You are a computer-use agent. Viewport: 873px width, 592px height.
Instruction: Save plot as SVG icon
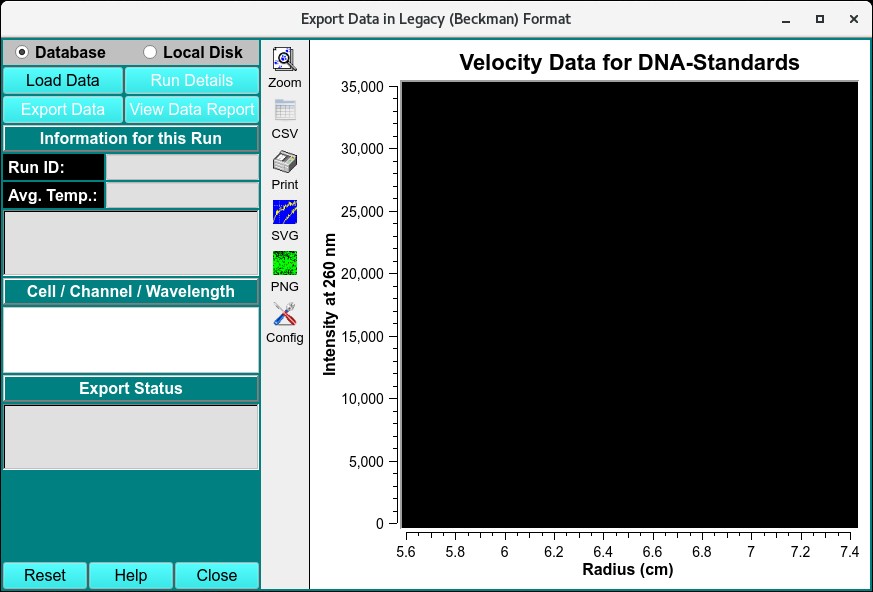(284, 212)
